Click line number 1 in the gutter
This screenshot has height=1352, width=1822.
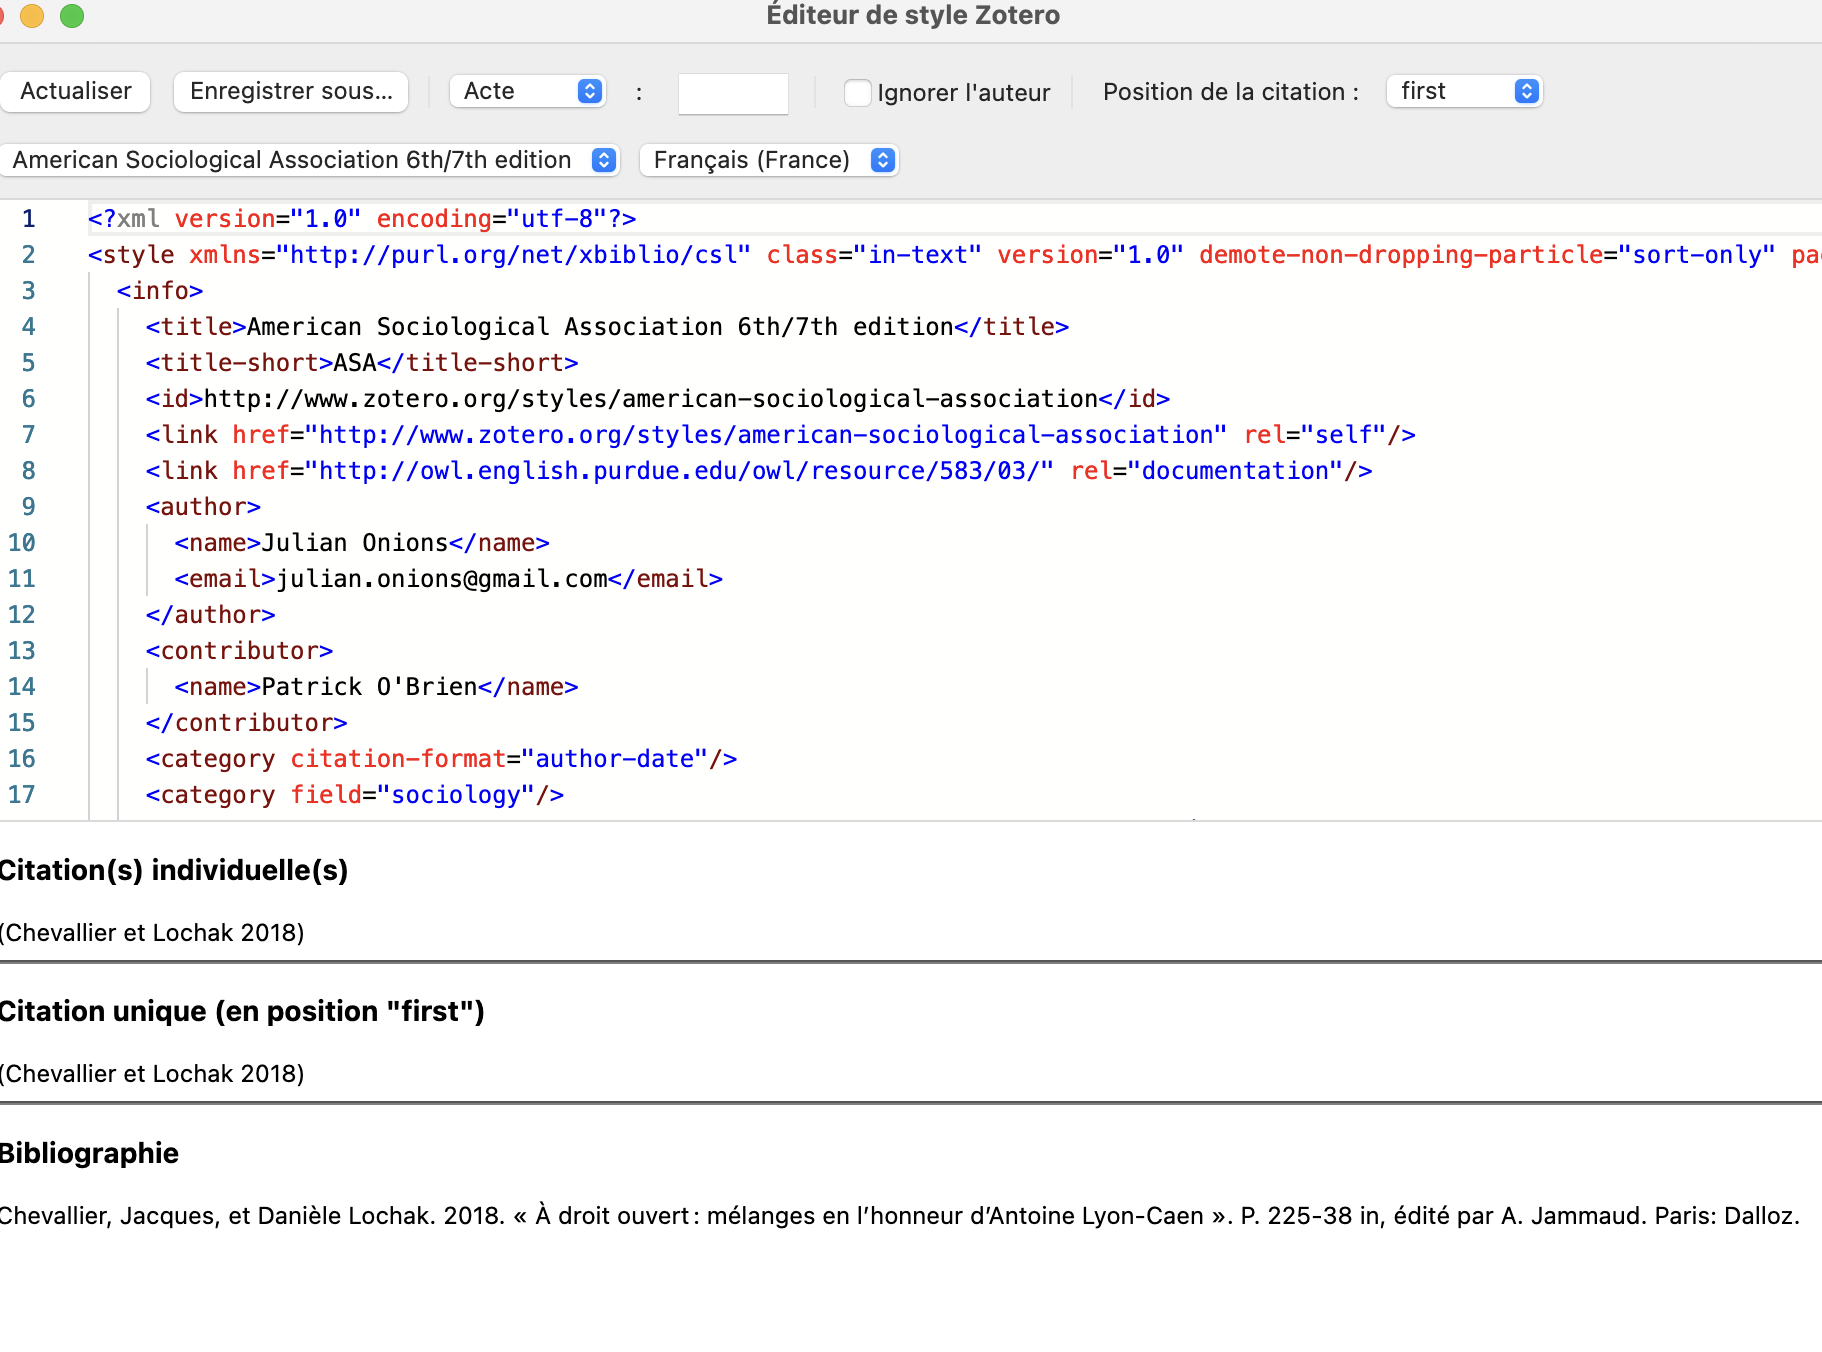tap(28, 218)
